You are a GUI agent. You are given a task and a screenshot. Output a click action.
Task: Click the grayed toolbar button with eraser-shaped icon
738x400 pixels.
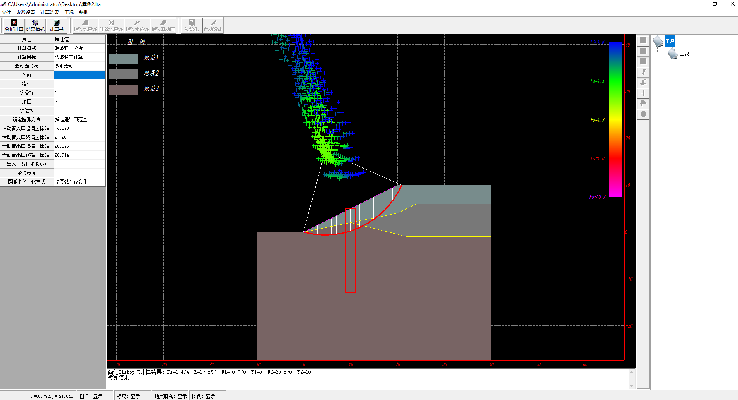(x=163, y=25)
